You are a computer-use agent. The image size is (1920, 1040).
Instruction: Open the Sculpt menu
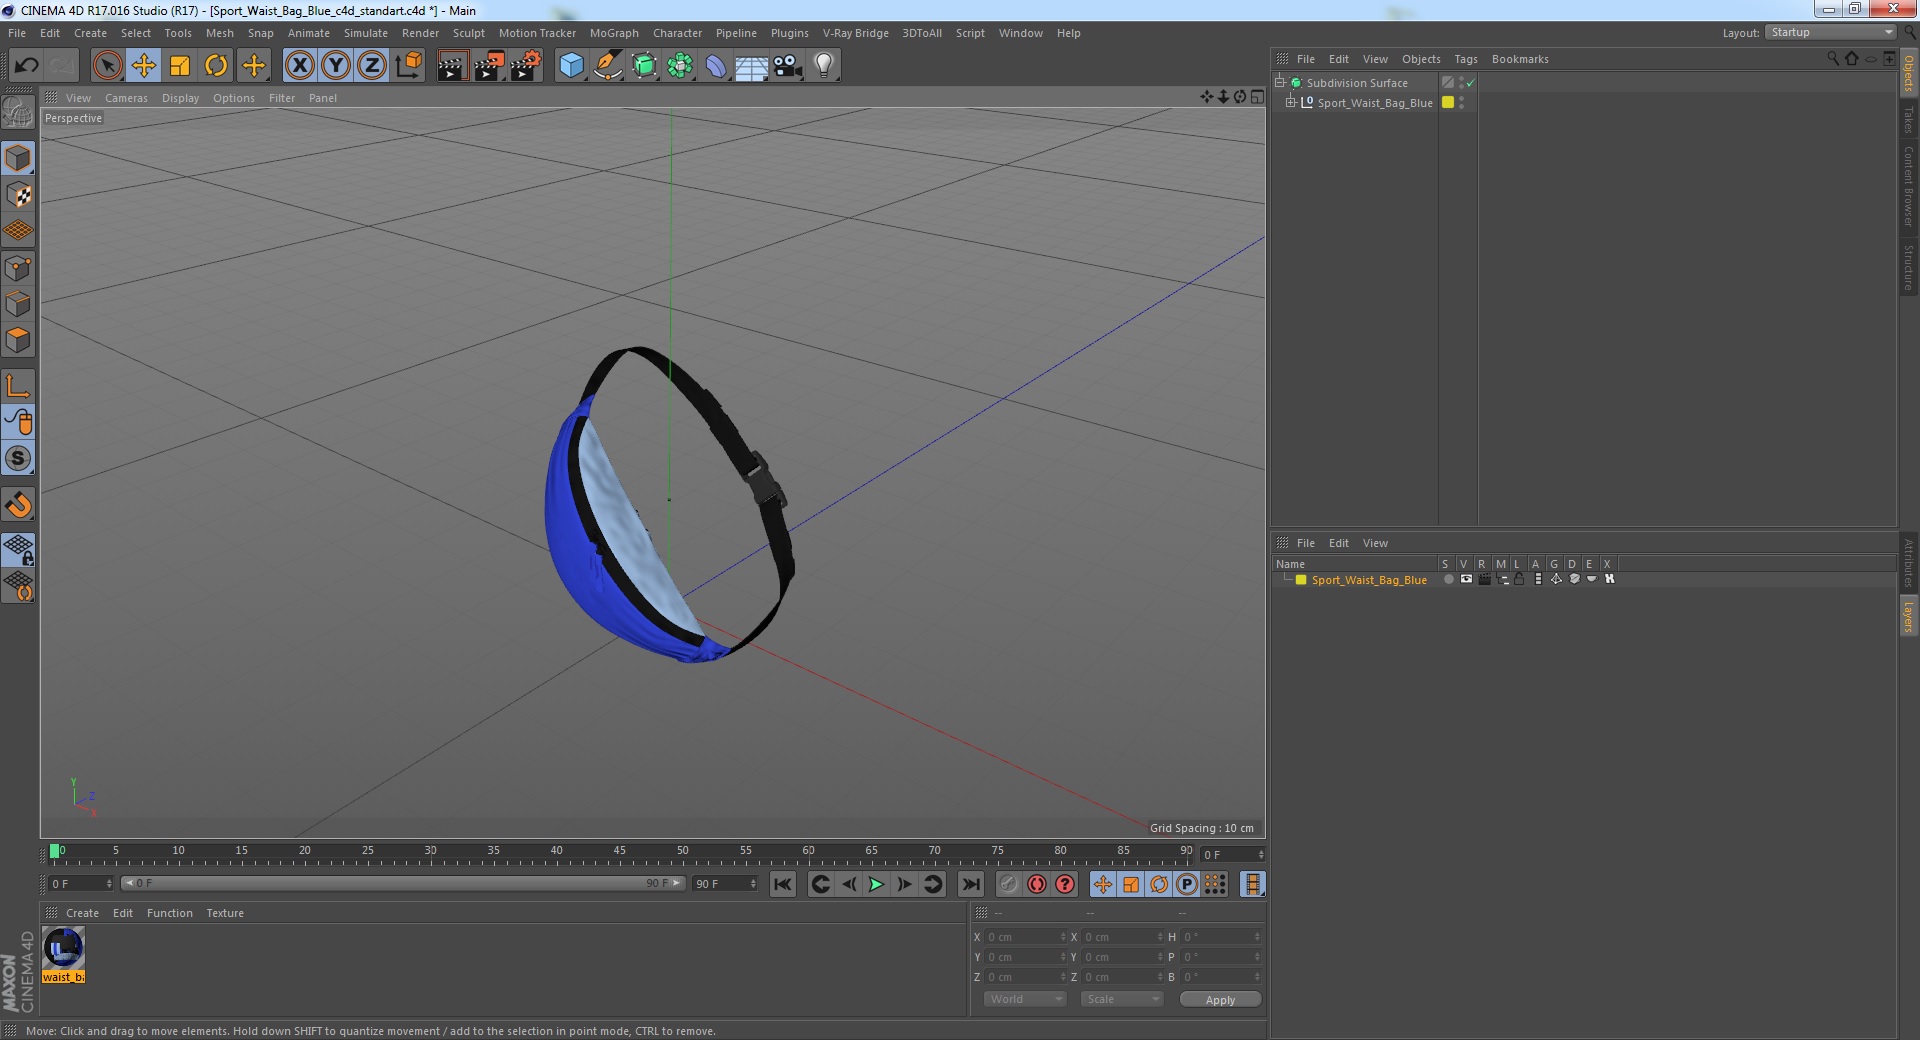tap(468, 33)
